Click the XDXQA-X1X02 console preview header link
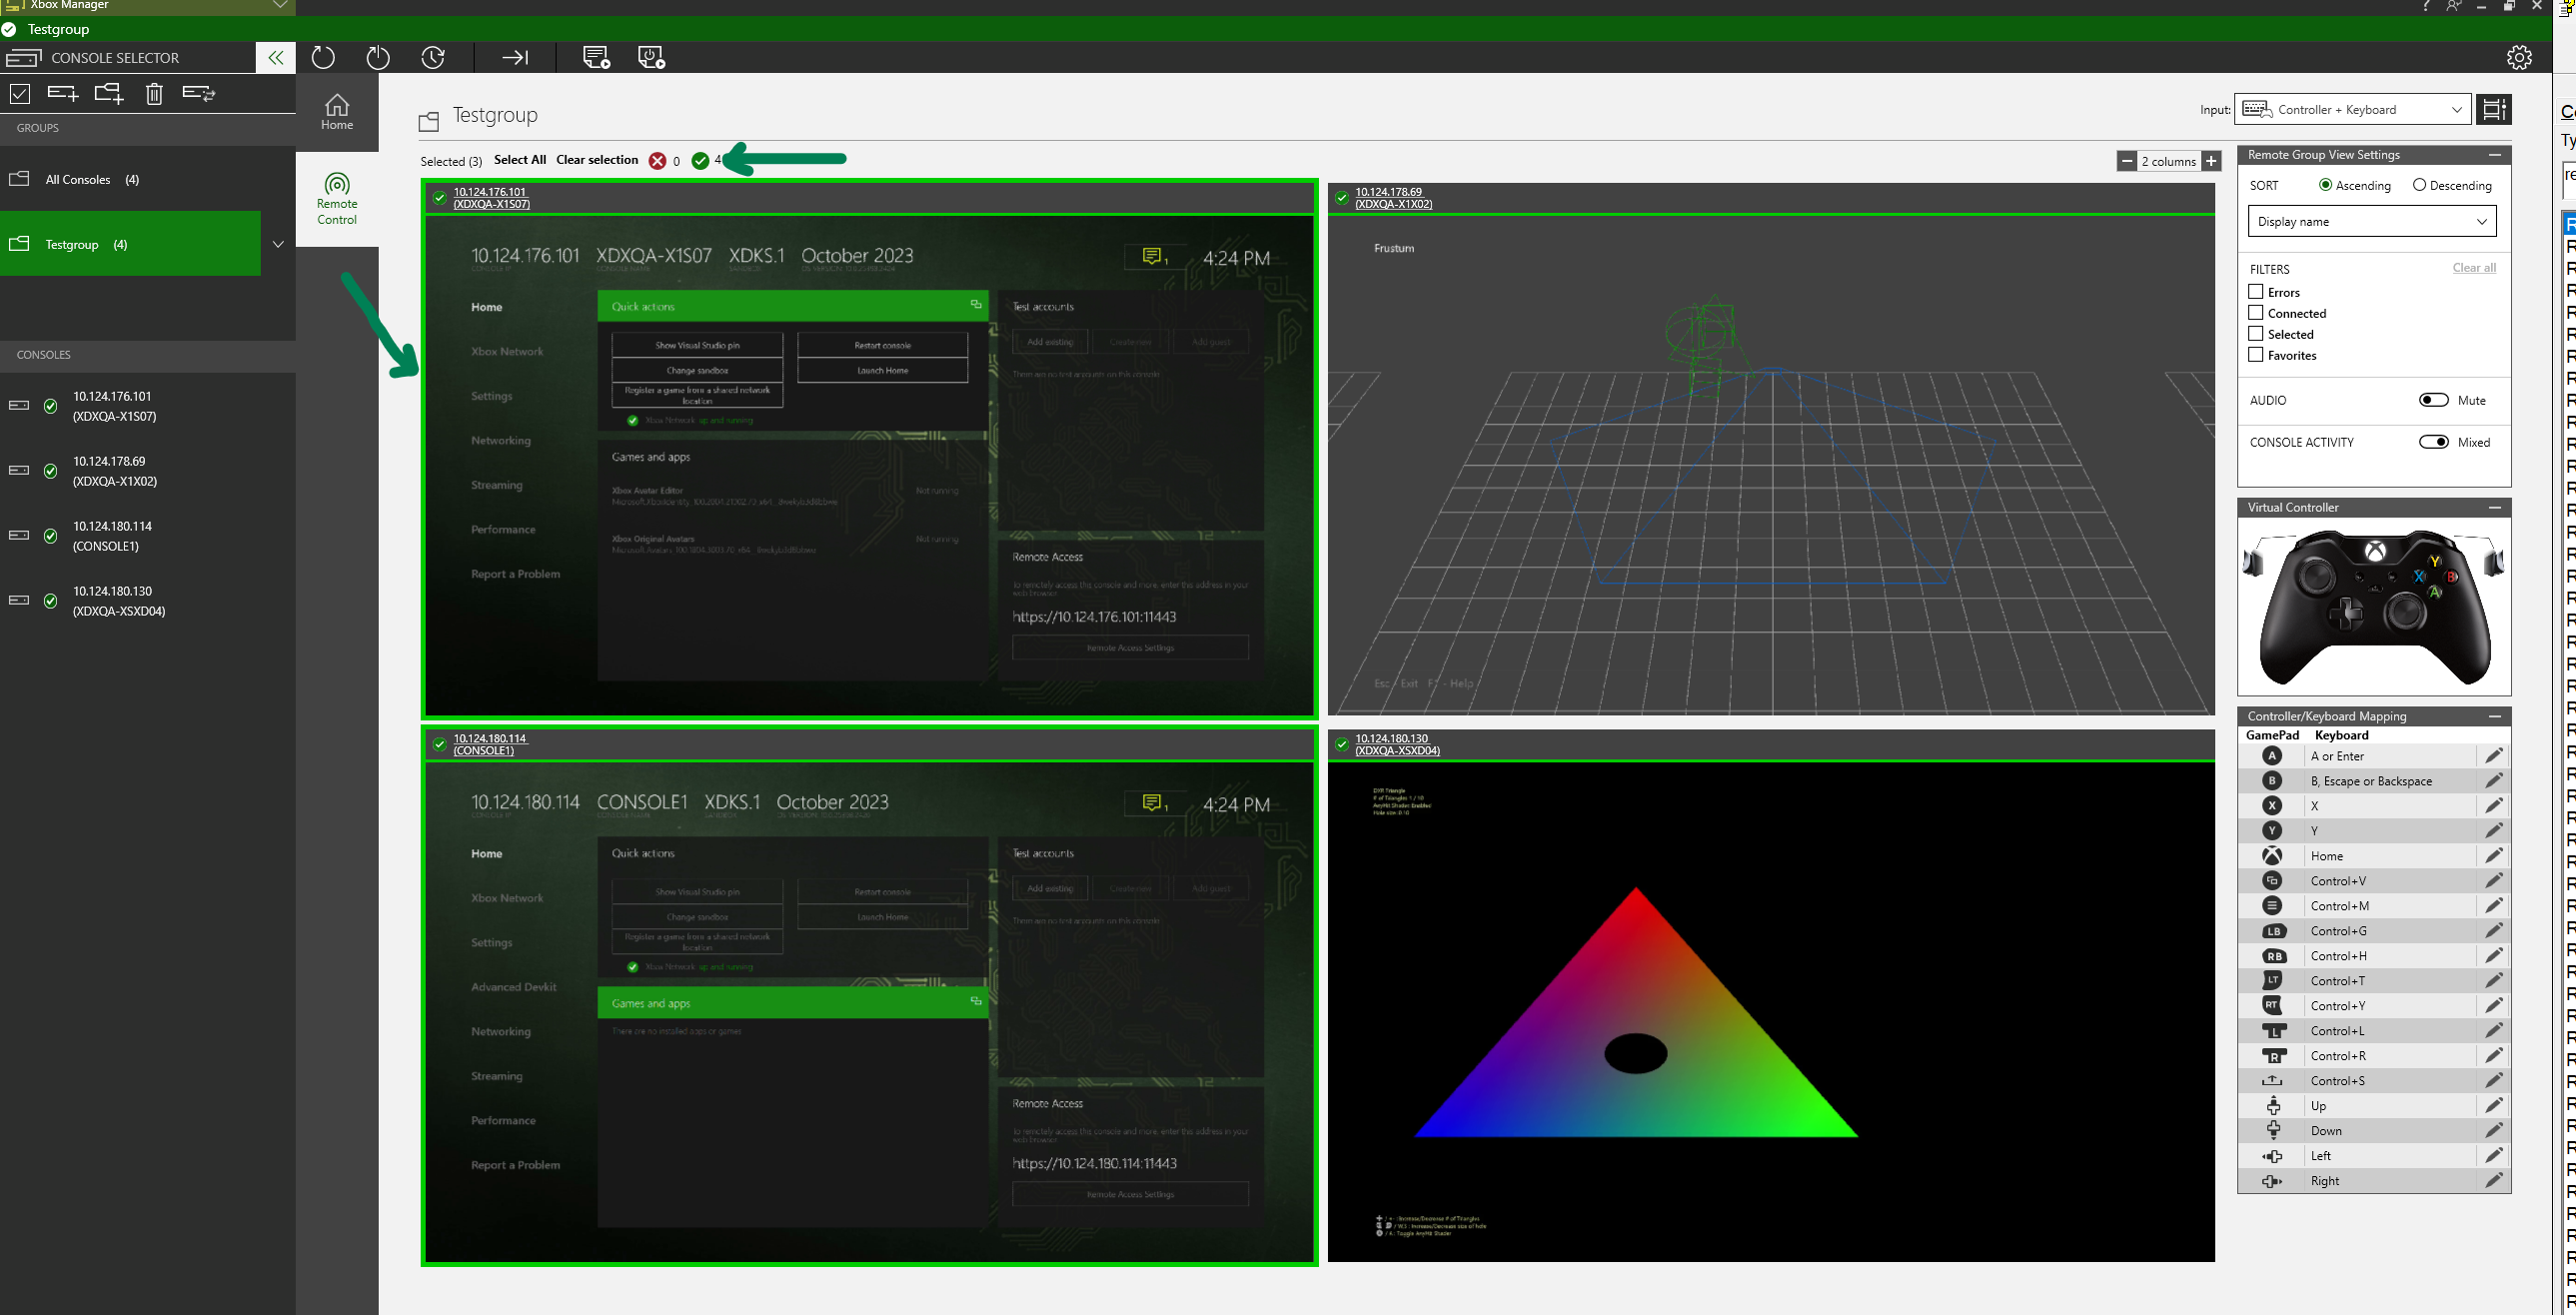 [x=1394, y=198]
